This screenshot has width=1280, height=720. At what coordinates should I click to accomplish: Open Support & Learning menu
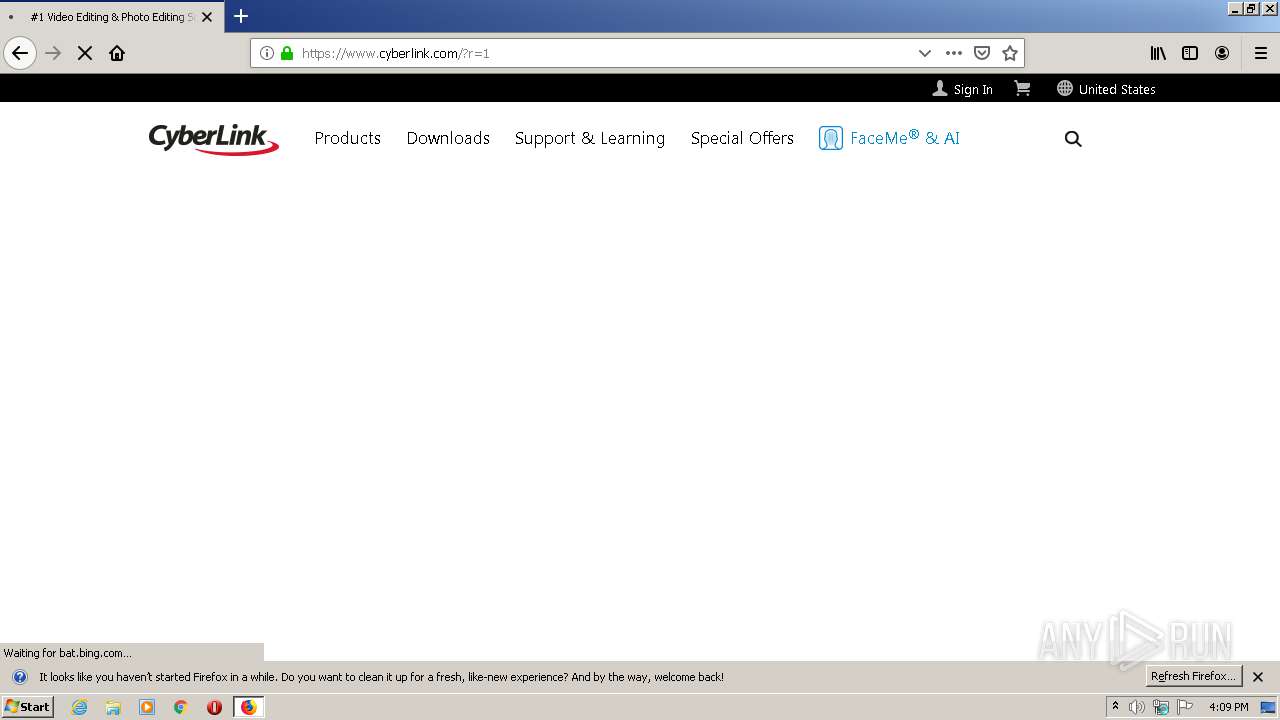(590, 138)
